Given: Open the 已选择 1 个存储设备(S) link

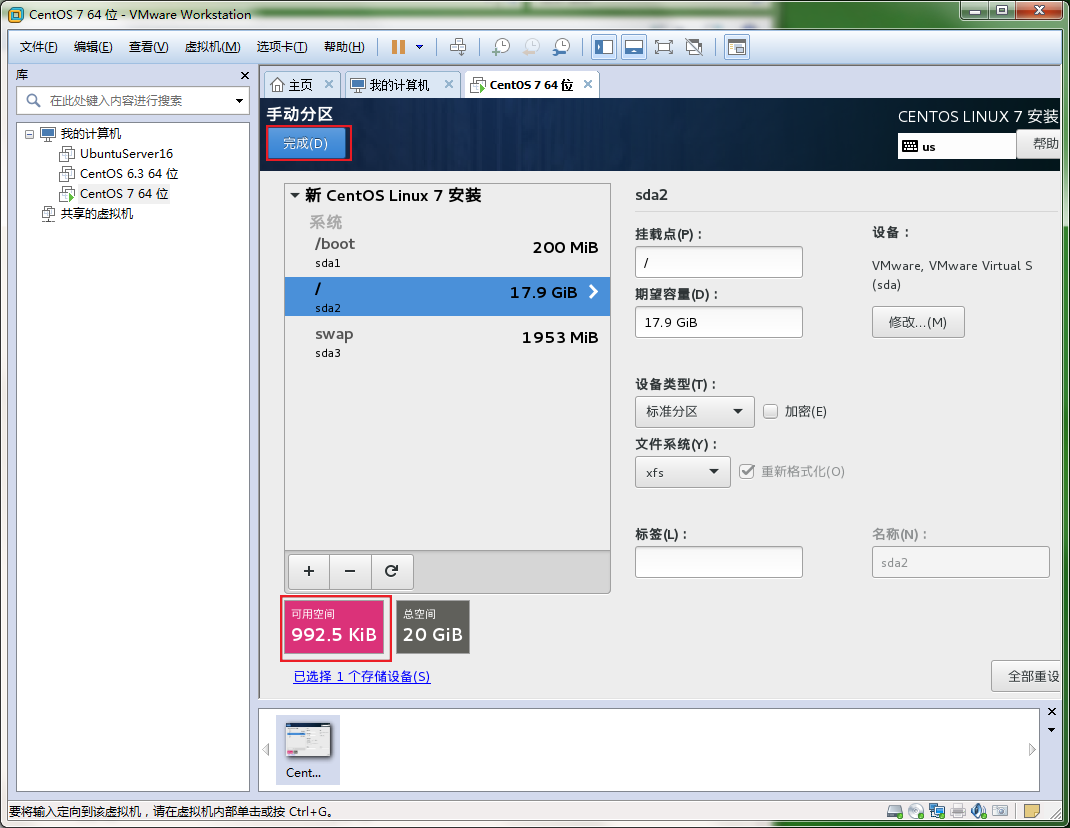Looking at the screenshot, I should 362,676.
